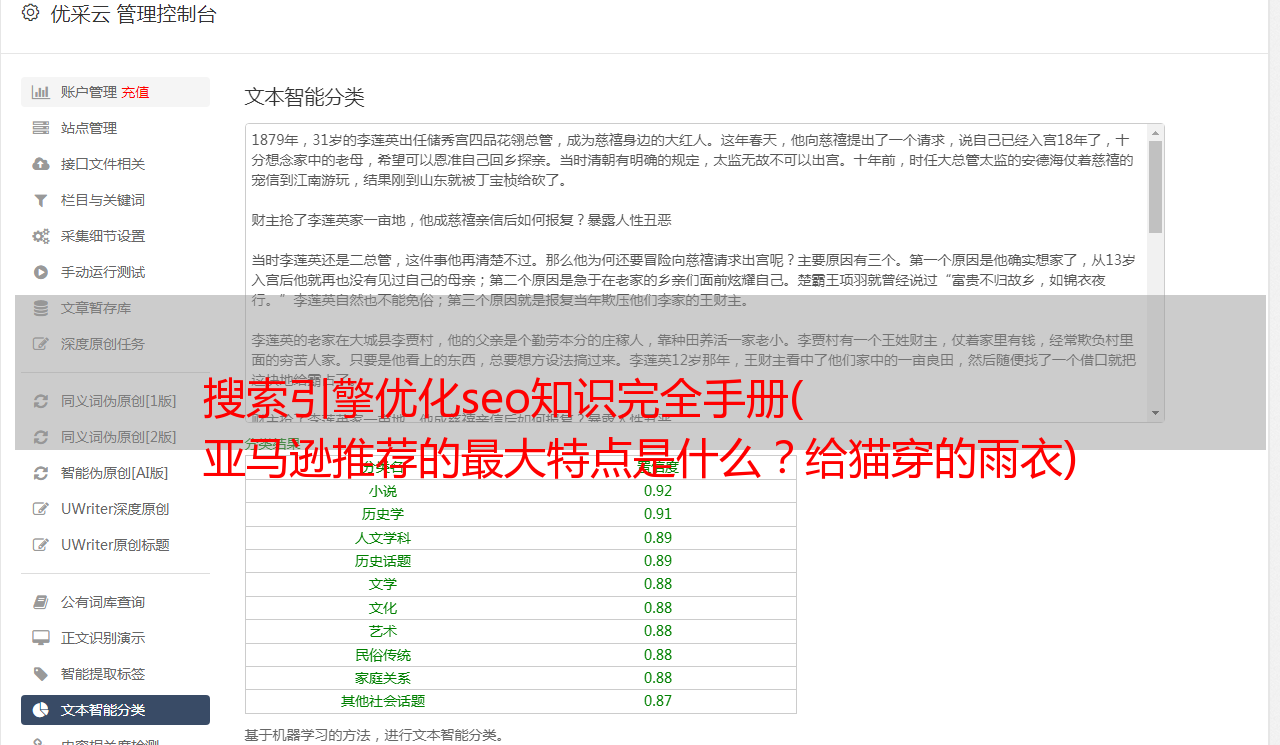
Task: Select the 民俗传统 category cell
Action: (383, 655)
